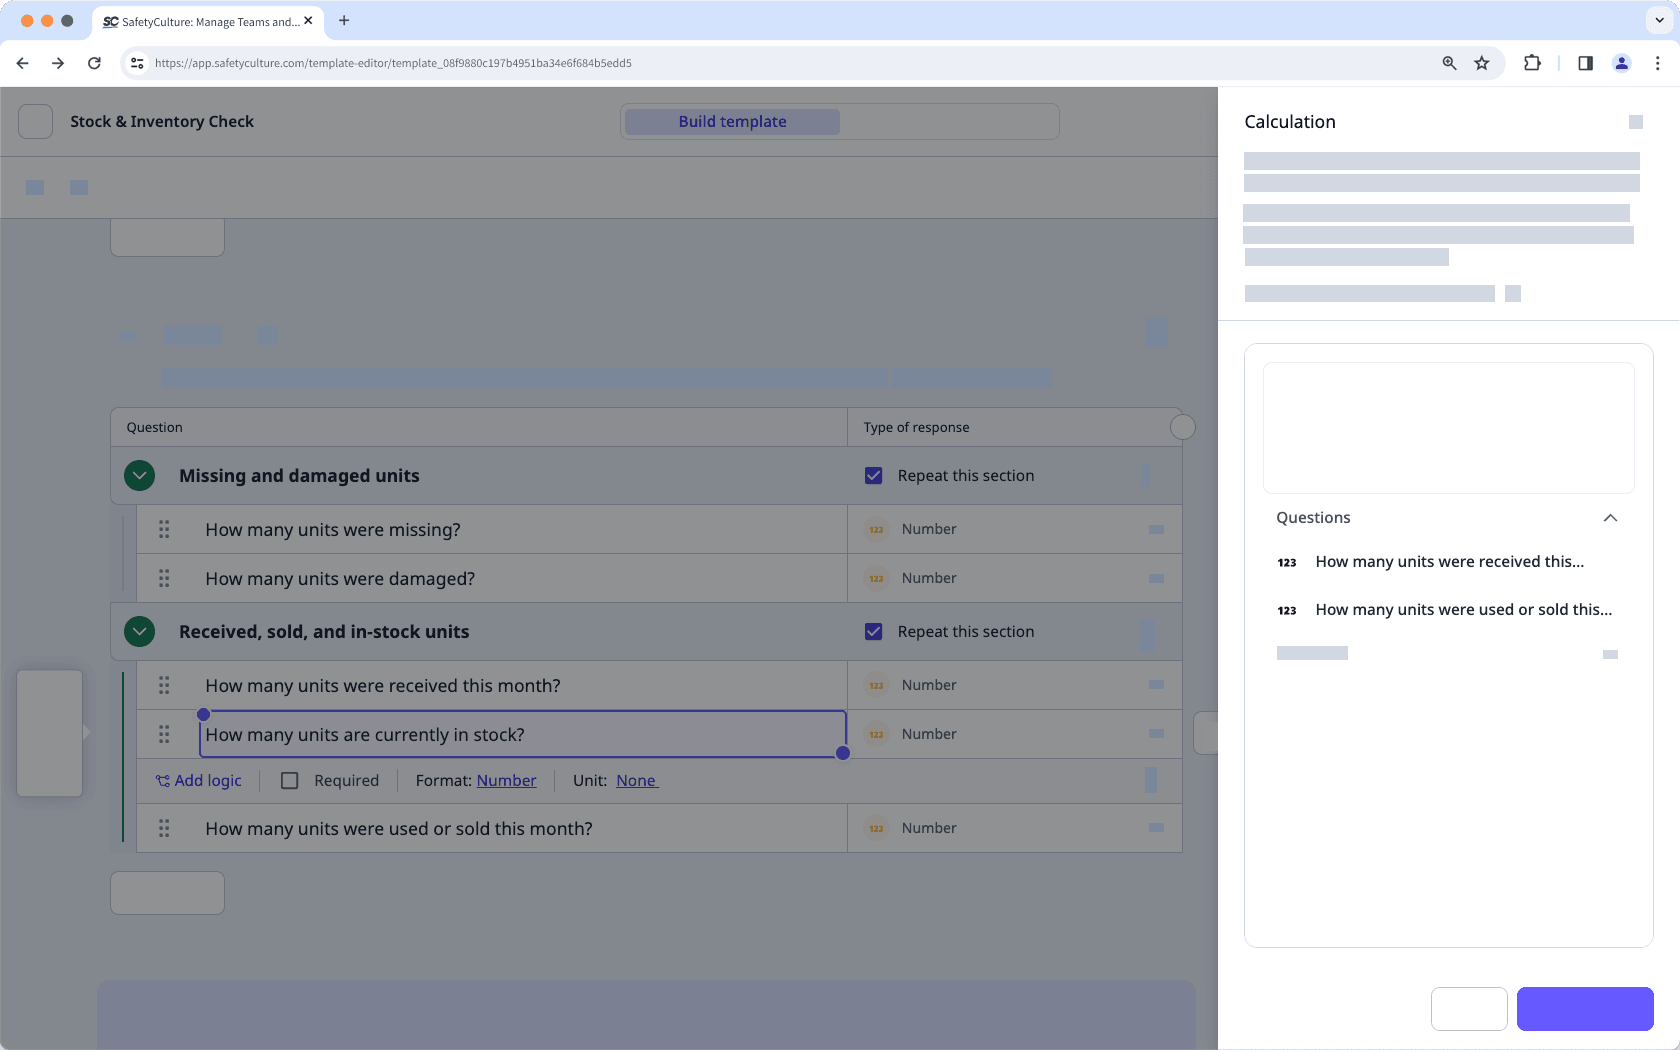Image resolution: width=1680 pixels, height=1050 pixels.
Task: Enable the Required checkbox
Action: click(x=290, y=780)
